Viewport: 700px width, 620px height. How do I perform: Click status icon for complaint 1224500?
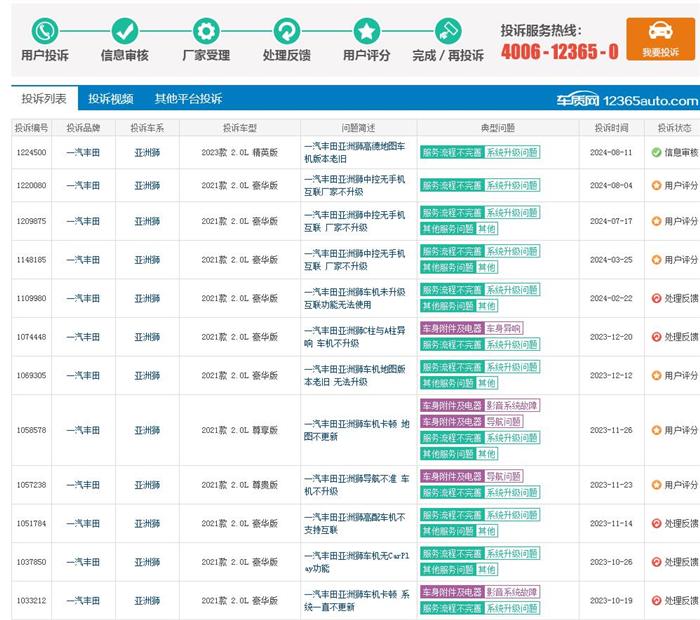(656, 153)
